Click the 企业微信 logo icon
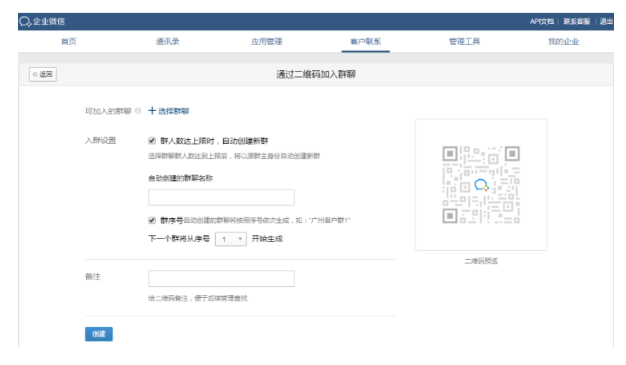The width and height of the screenshot is (626, 365). click(x=25, y=22)
